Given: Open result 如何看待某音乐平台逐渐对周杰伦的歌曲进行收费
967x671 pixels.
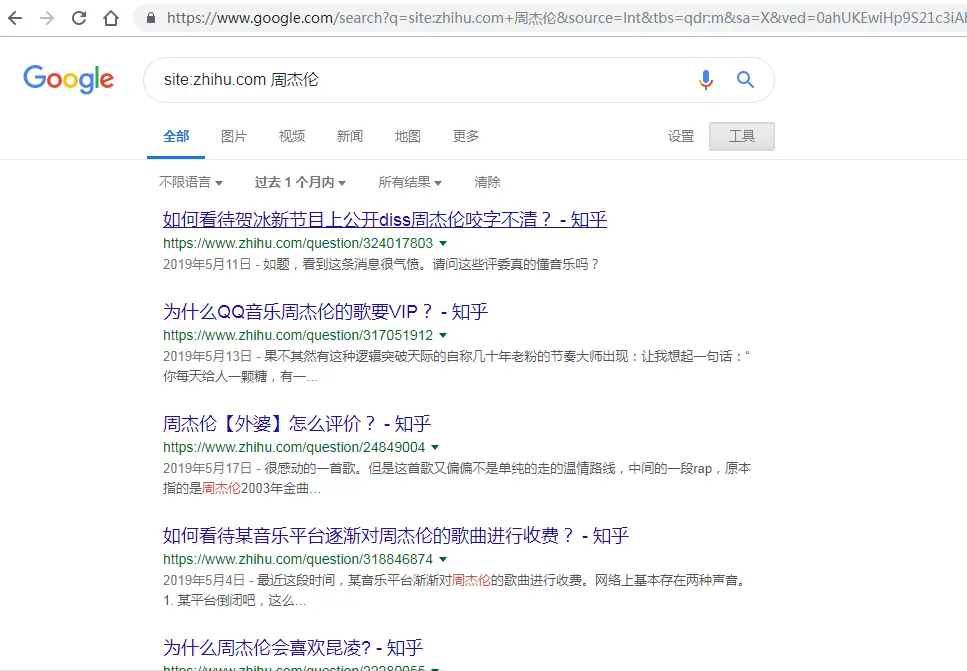Looking at the screenshot, I should tap(395, 535).
